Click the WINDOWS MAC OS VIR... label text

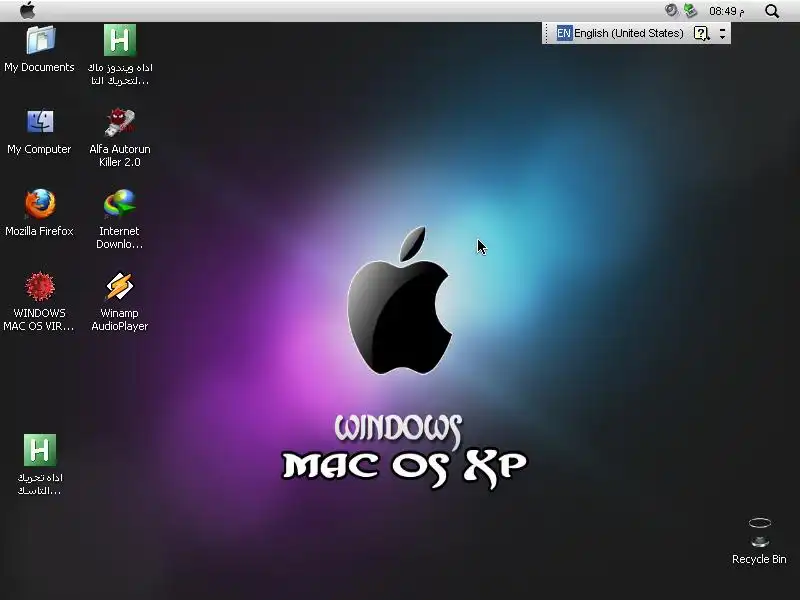39,319
